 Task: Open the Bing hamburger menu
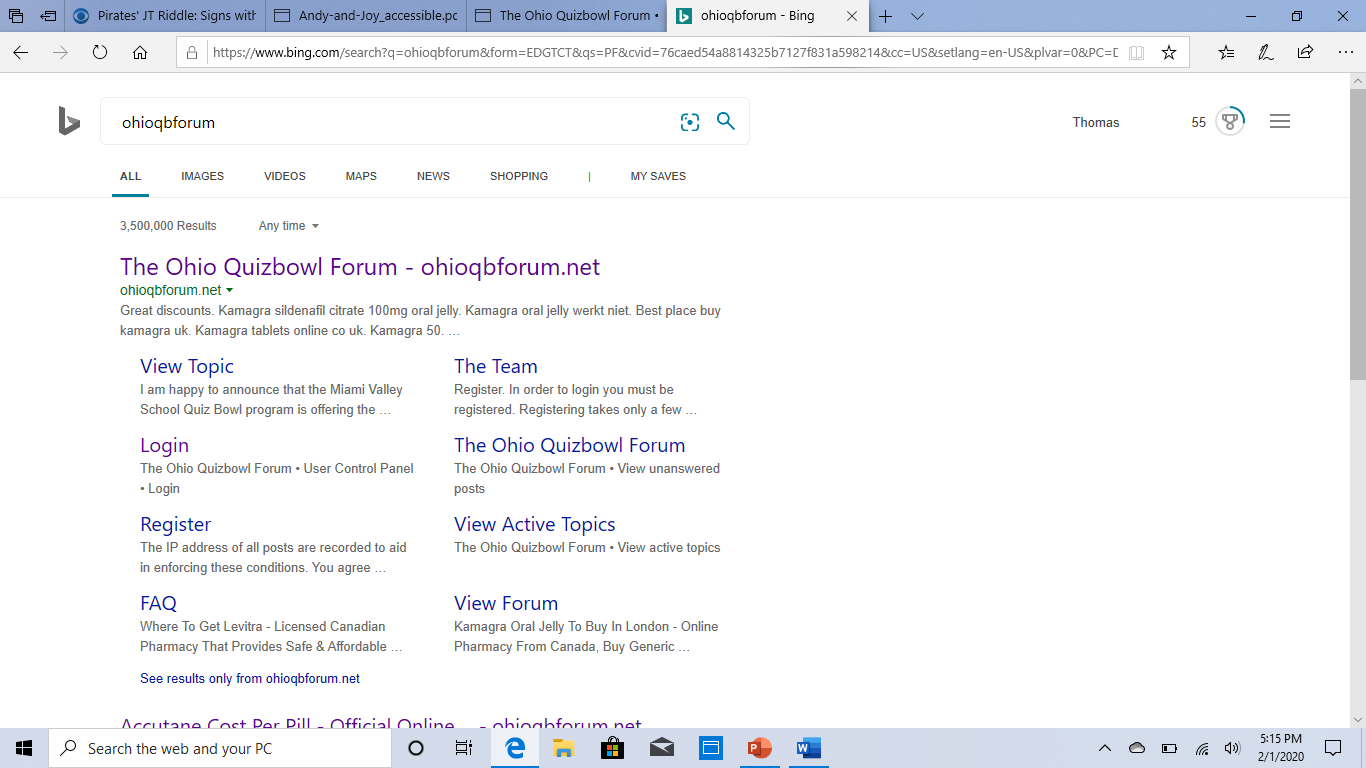1280,120
